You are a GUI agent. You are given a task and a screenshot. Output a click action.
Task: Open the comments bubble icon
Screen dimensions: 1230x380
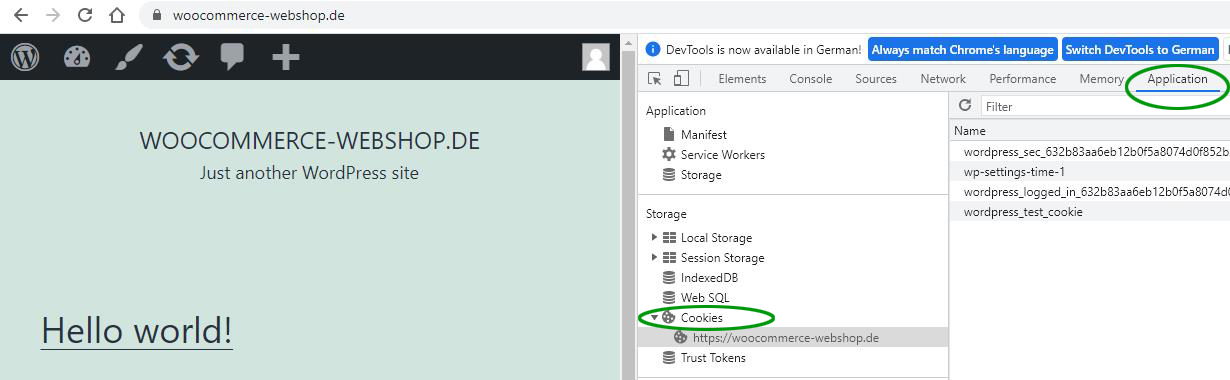232,57
